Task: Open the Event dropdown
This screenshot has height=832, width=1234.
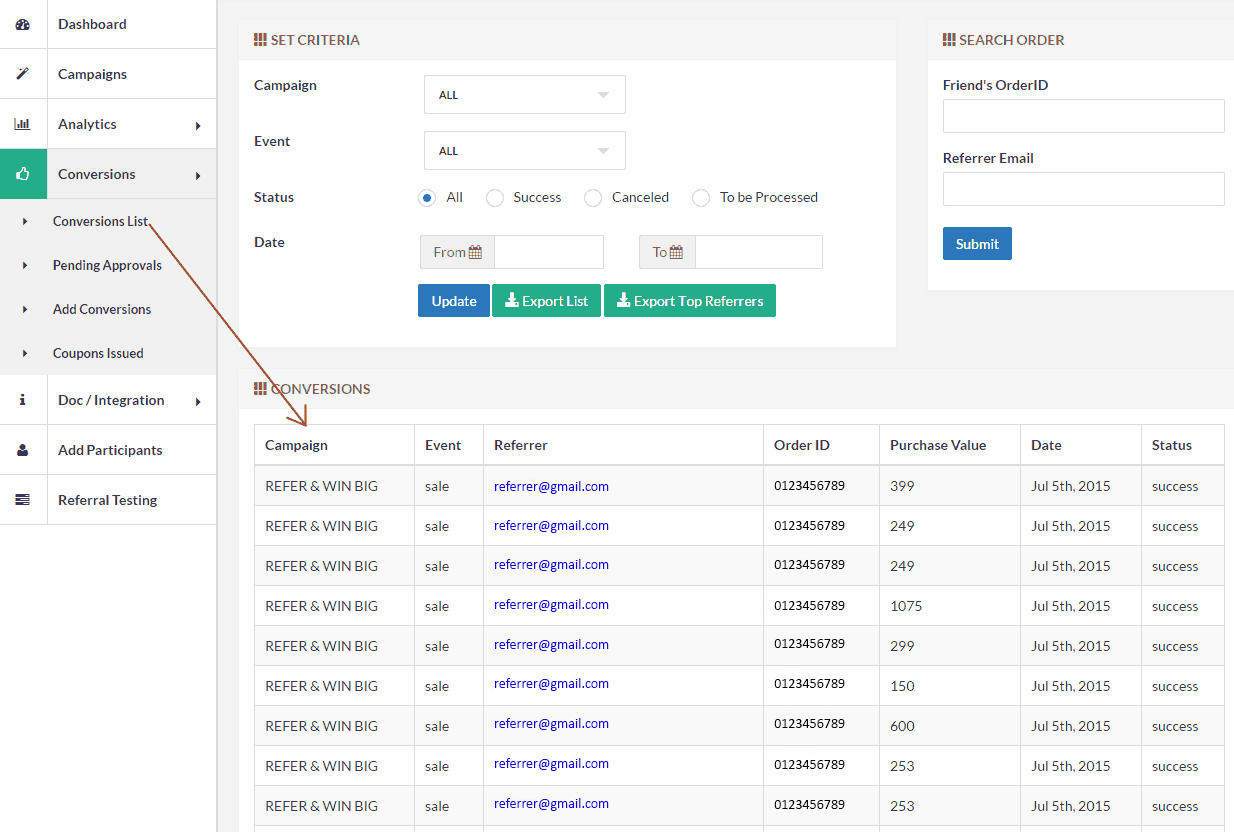Action: (x=524, y=151)
